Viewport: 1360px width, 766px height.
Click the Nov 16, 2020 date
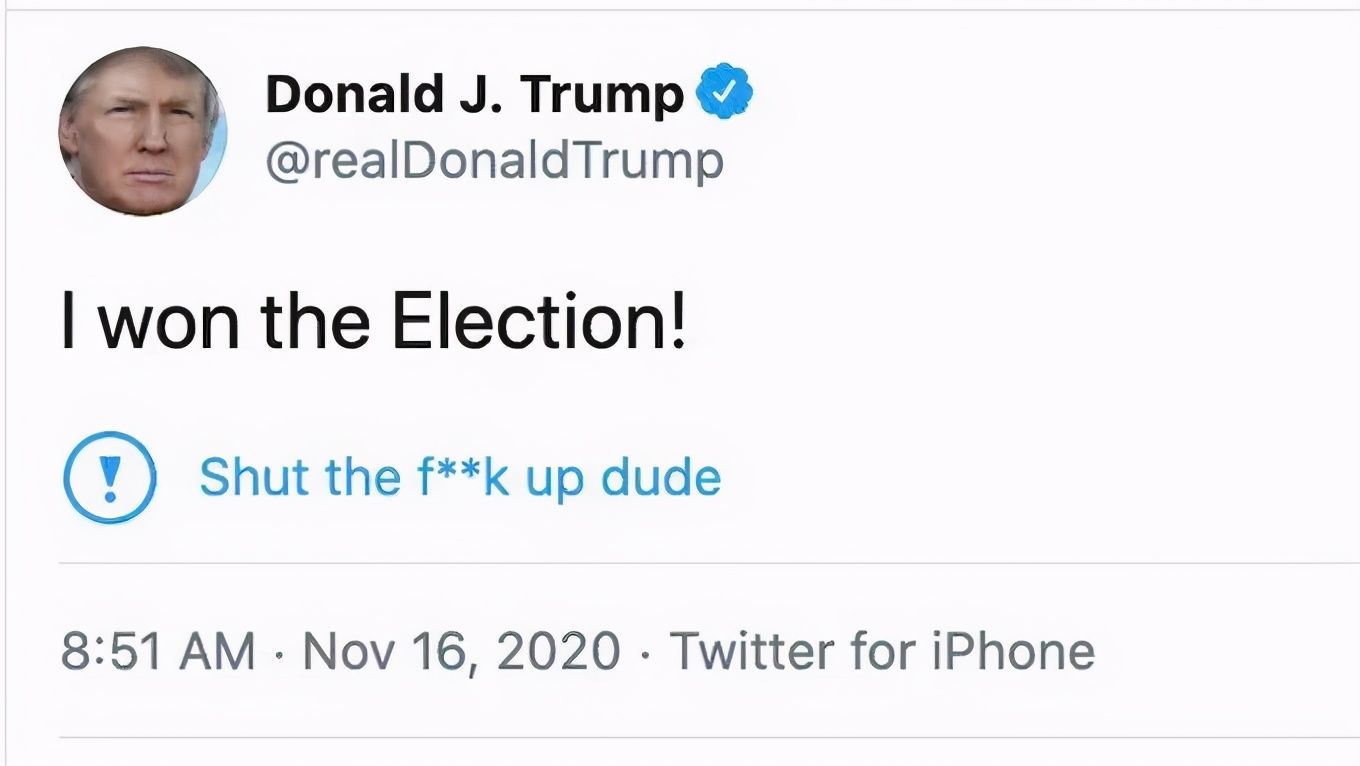point(461,651)
